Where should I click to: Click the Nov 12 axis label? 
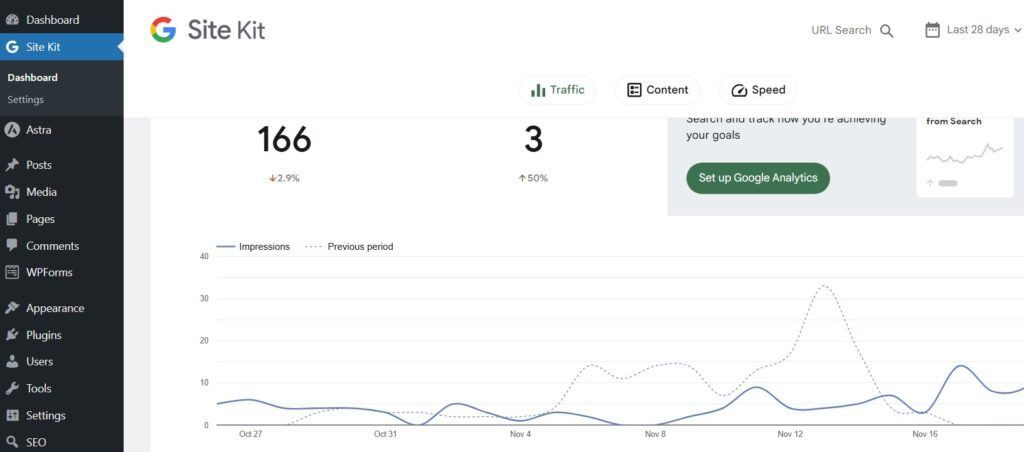click(790, 434)
